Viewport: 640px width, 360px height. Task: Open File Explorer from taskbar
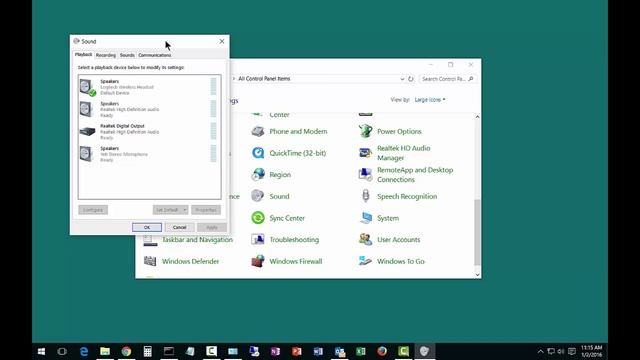click(x=105, y=351)
